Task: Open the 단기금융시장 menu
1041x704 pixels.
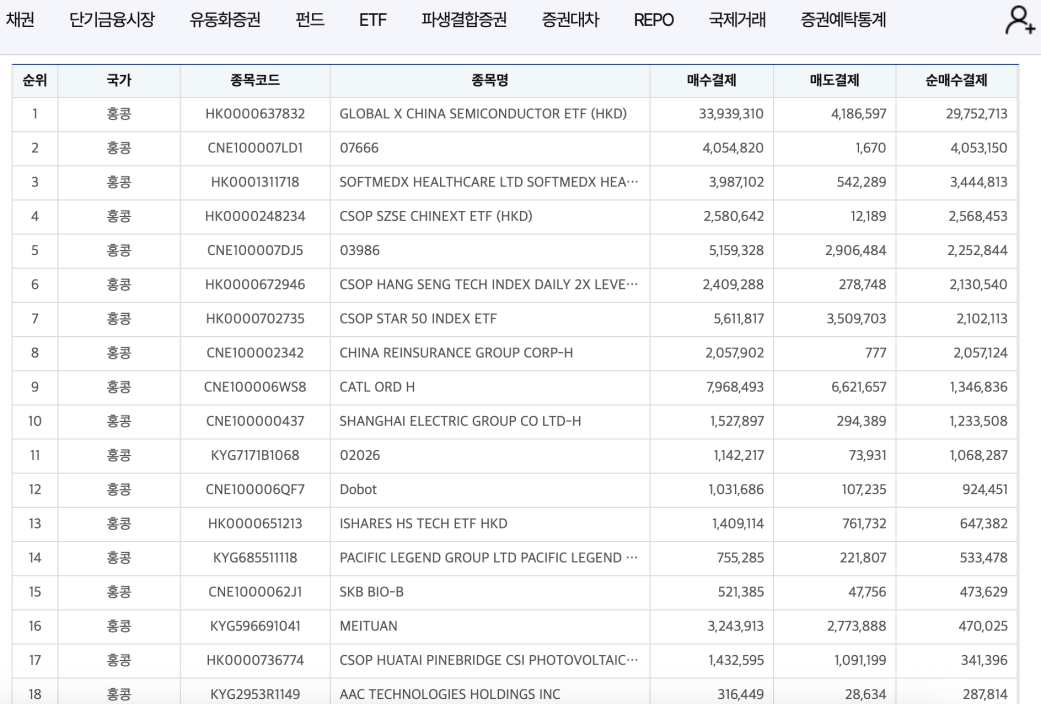Action: coord(112,20)
